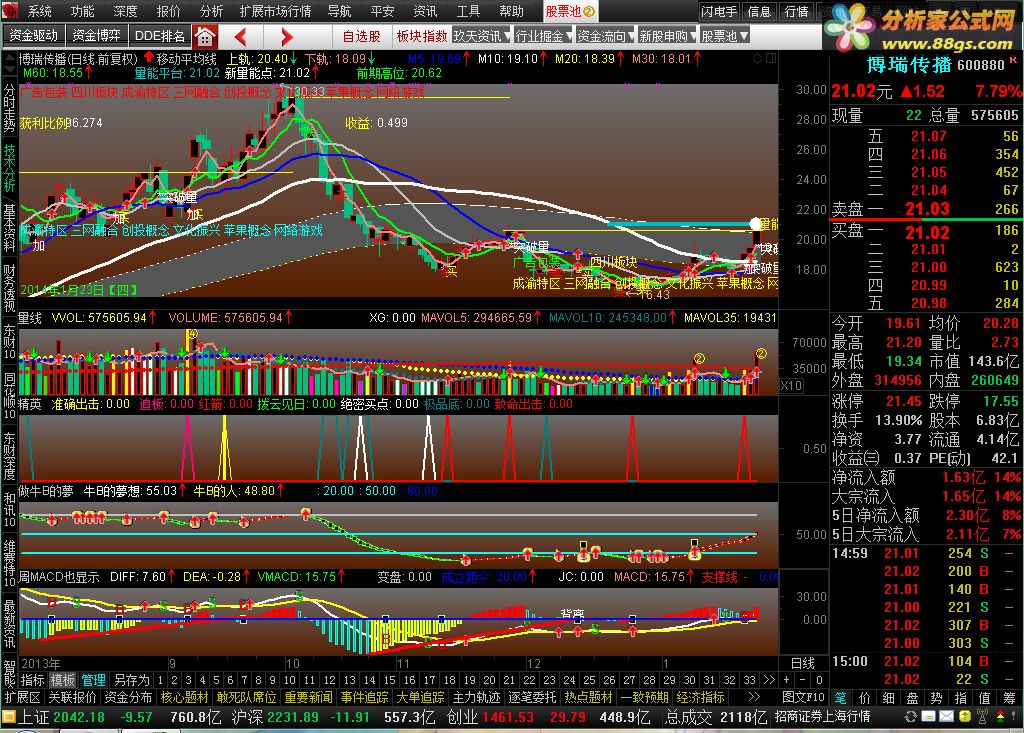Click the red forward arrow
Viewport: 1024px width, 733px height.
coord(287,37)
